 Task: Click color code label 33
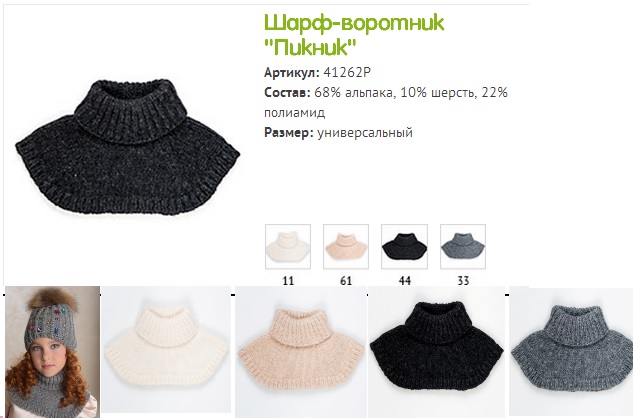tap(463, 281)
